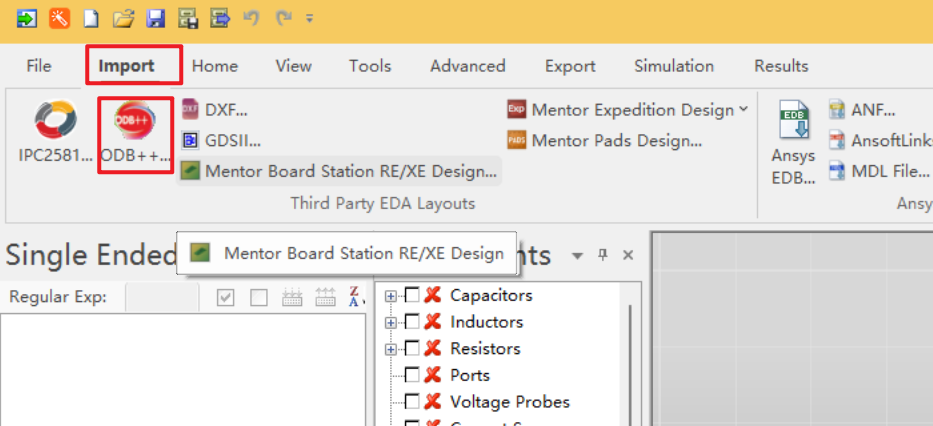The width and height of the screenshot is (933, 426).
Task: Check the Voltage Probes checkbox
Action: tap(412, 402)
